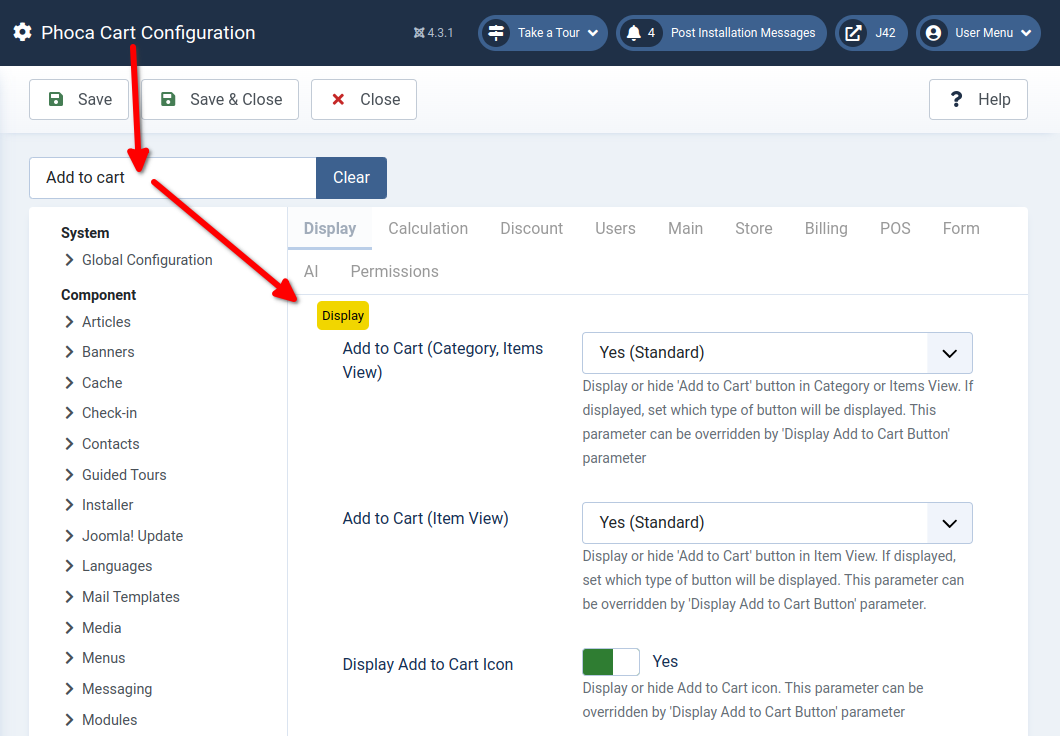The height and width of the screenshot is (736, 1060).
Task: Switch to the Calculation tab
Action: pyautogui.click(x=428, y=228)
